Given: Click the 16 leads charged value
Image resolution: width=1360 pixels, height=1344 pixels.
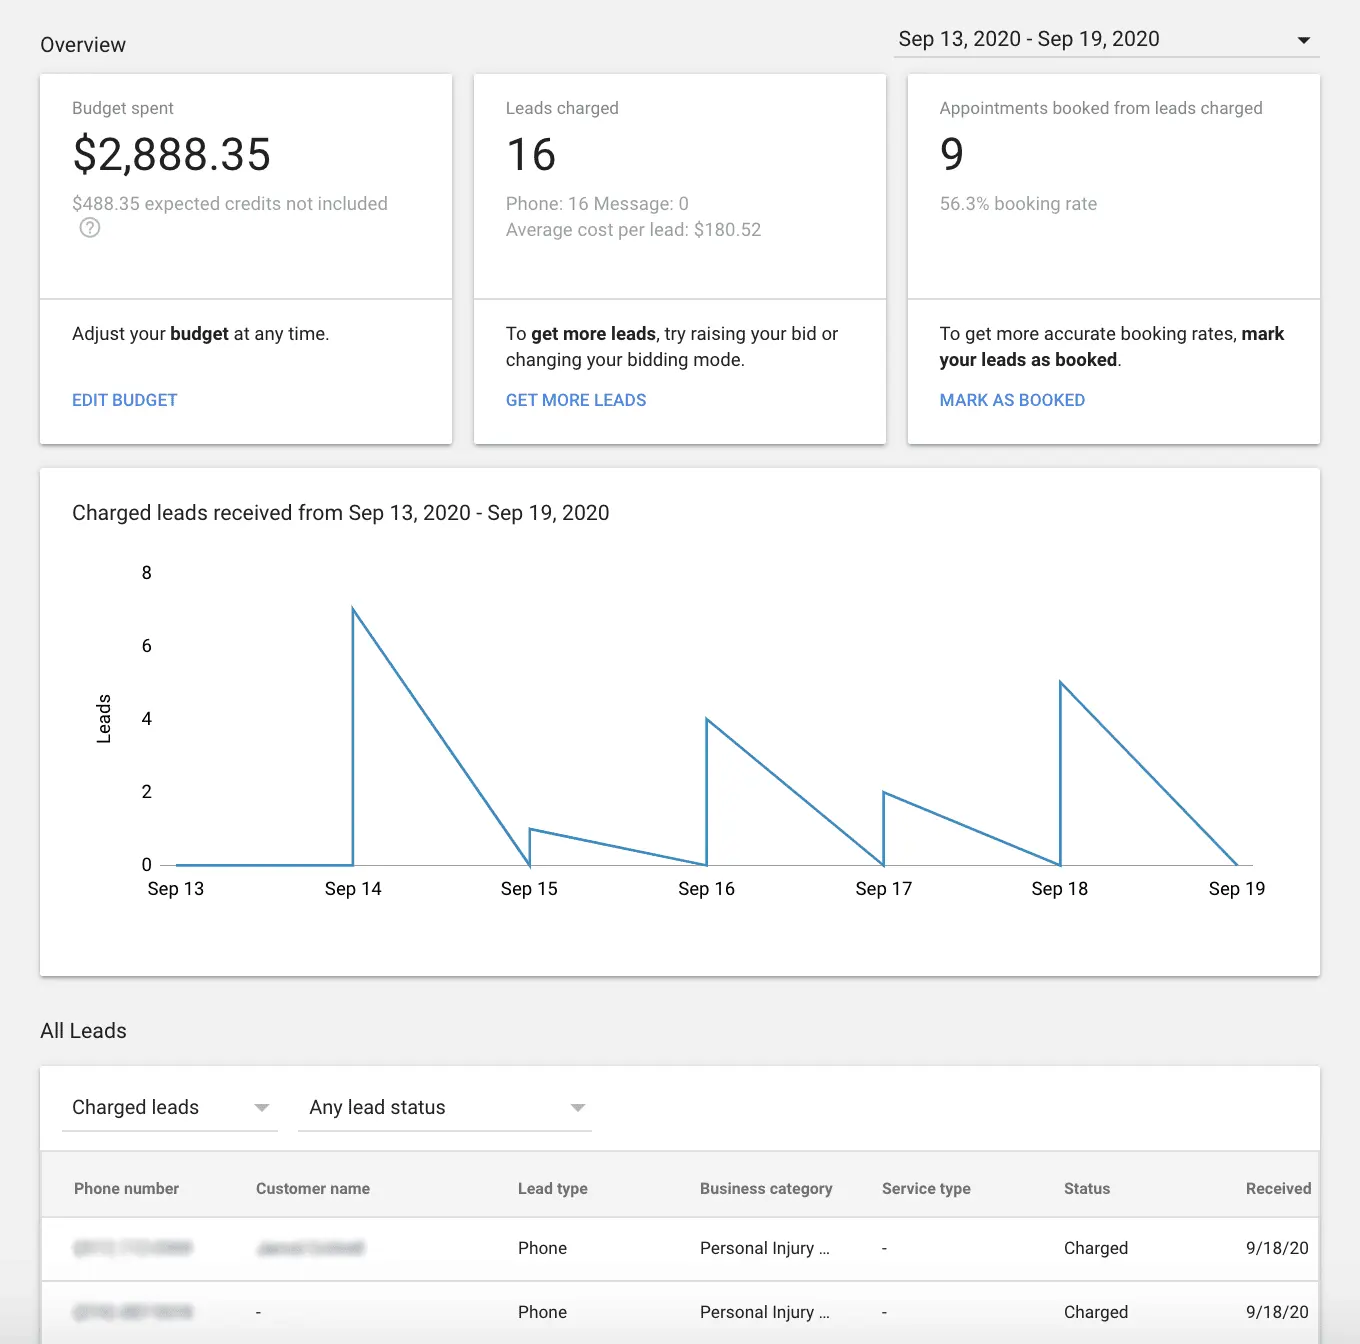Looking at the screenshot, I should point(531,155).
